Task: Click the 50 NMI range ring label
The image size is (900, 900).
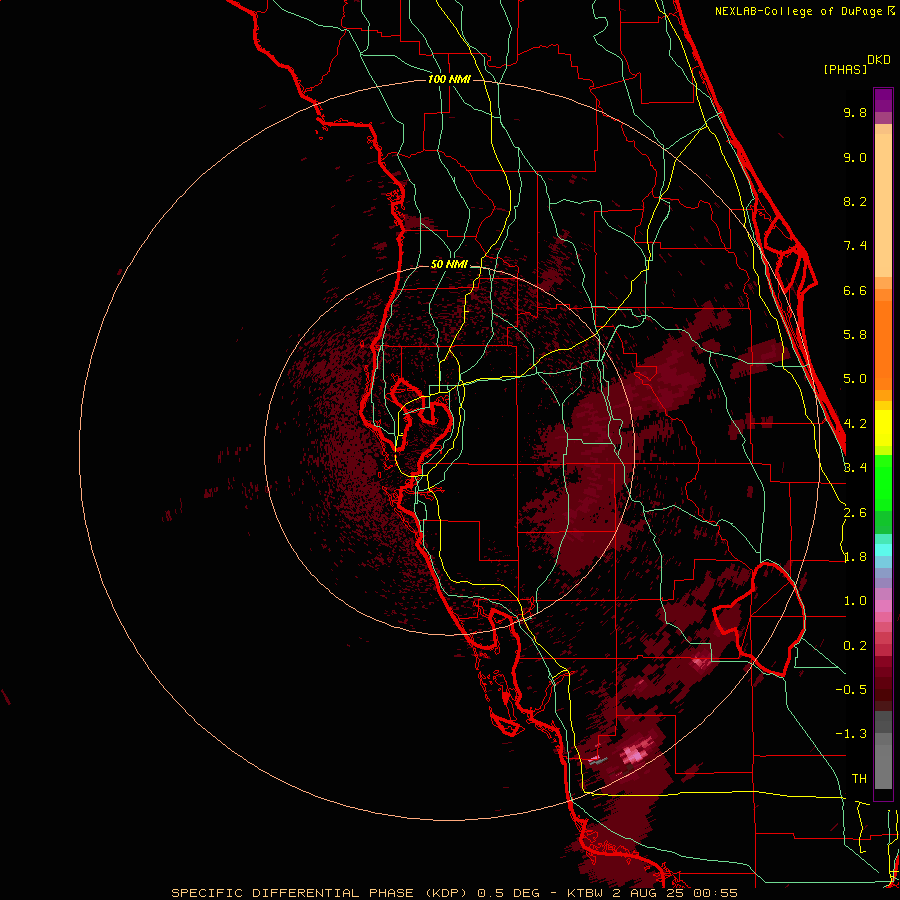Action: pyautogui.click(x=449, y=265)
